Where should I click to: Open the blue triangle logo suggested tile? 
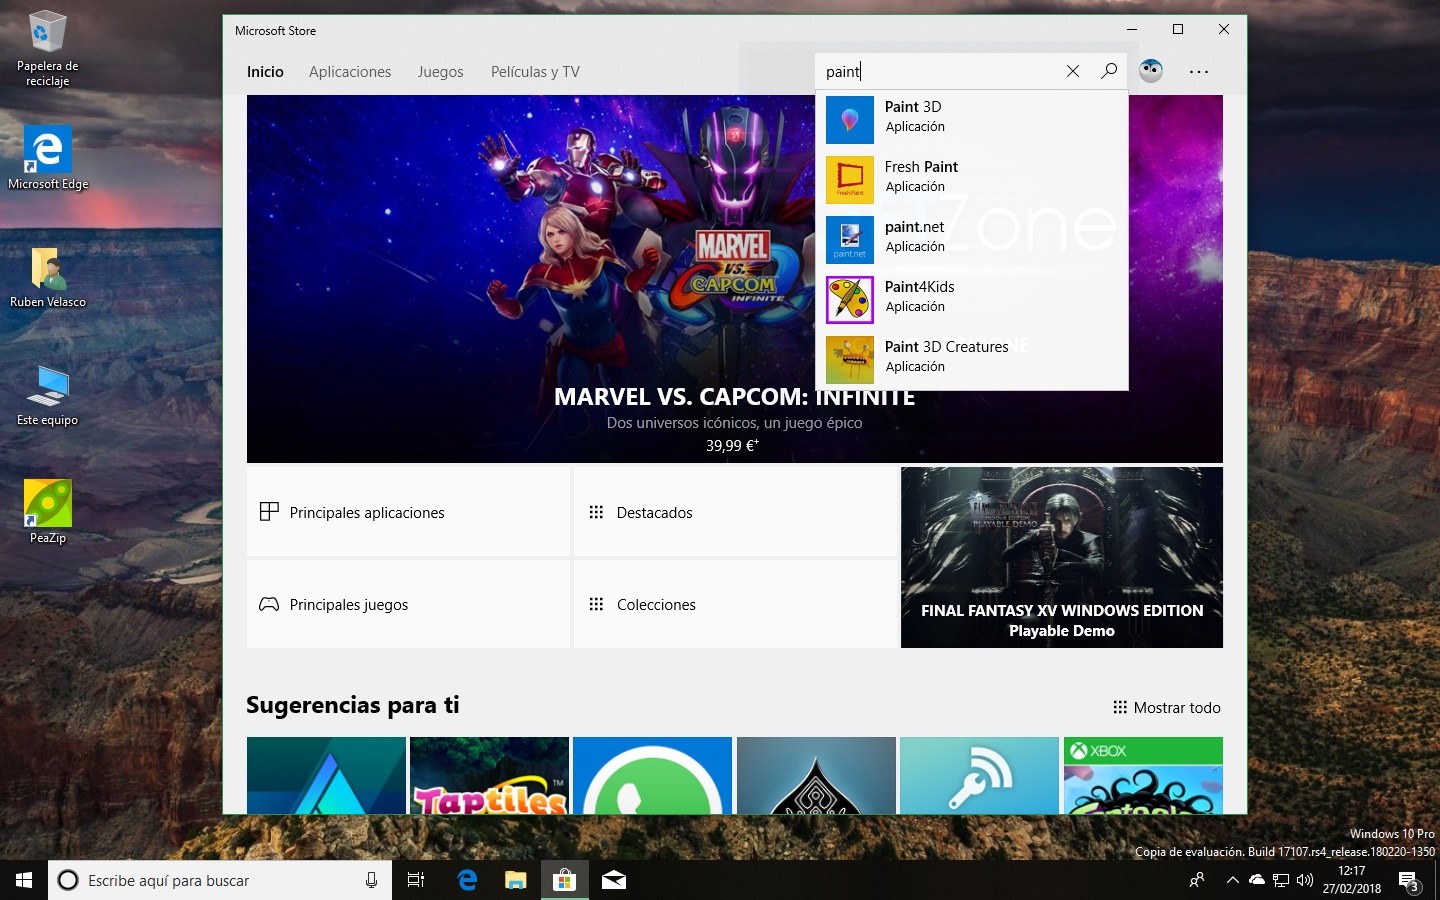click(326, 775)
